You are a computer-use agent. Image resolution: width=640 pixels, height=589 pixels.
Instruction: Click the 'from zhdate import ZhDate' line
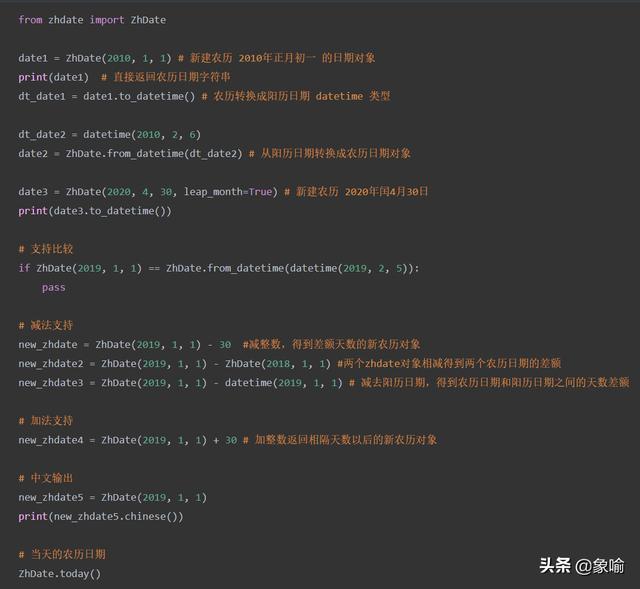click(92, 20)
